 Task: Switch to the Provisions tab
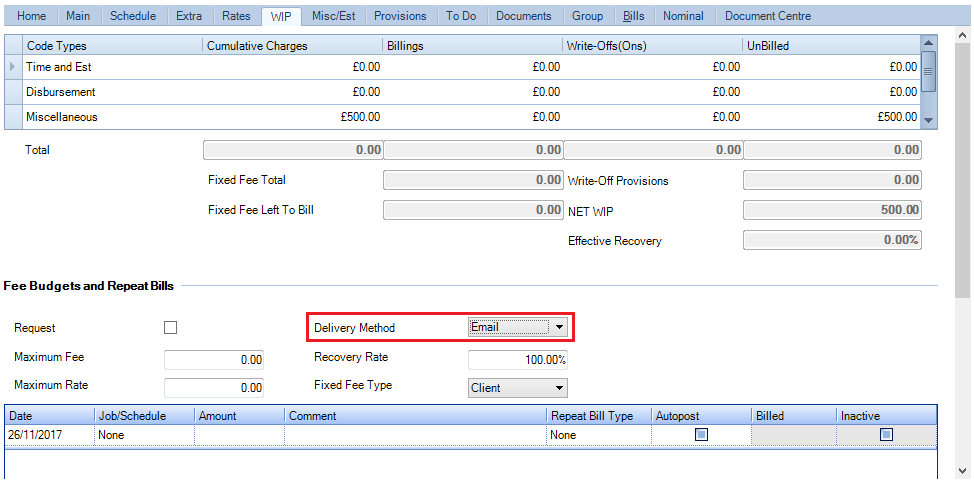tap(400, 16)
